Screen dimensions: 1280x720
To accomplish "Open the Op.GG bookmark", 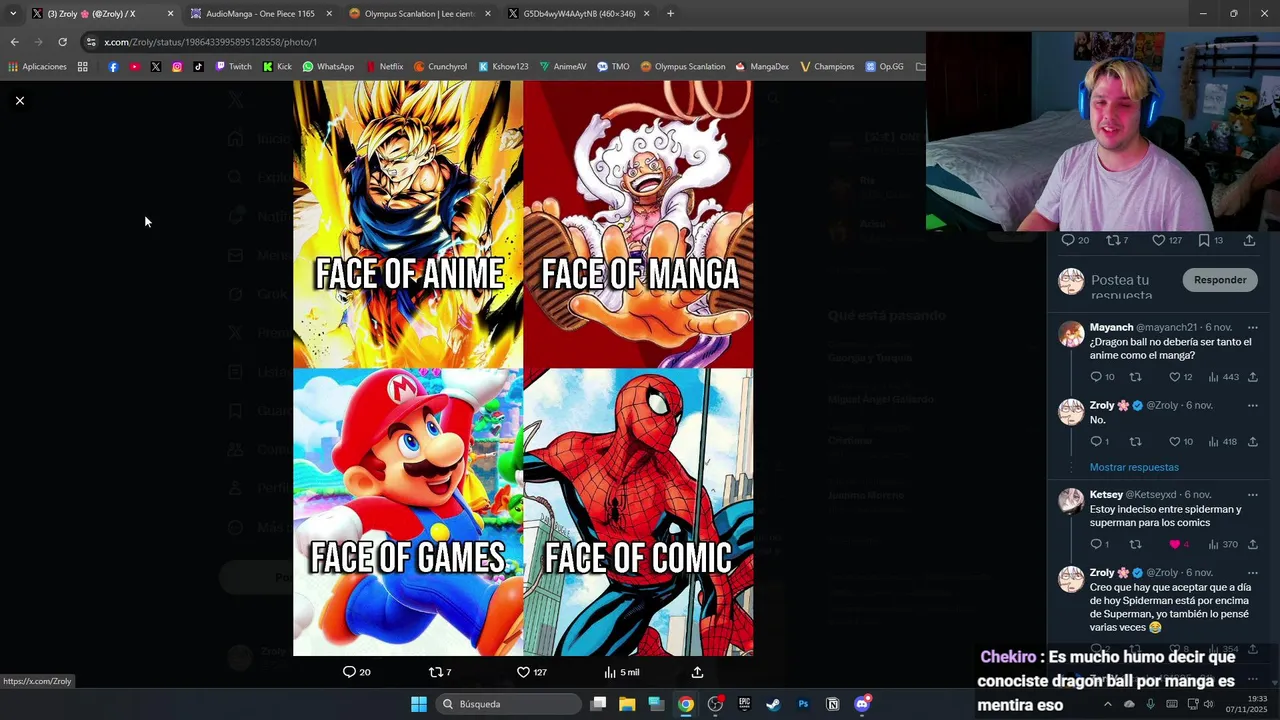I will pyautogui.click(x=885, y=67).
